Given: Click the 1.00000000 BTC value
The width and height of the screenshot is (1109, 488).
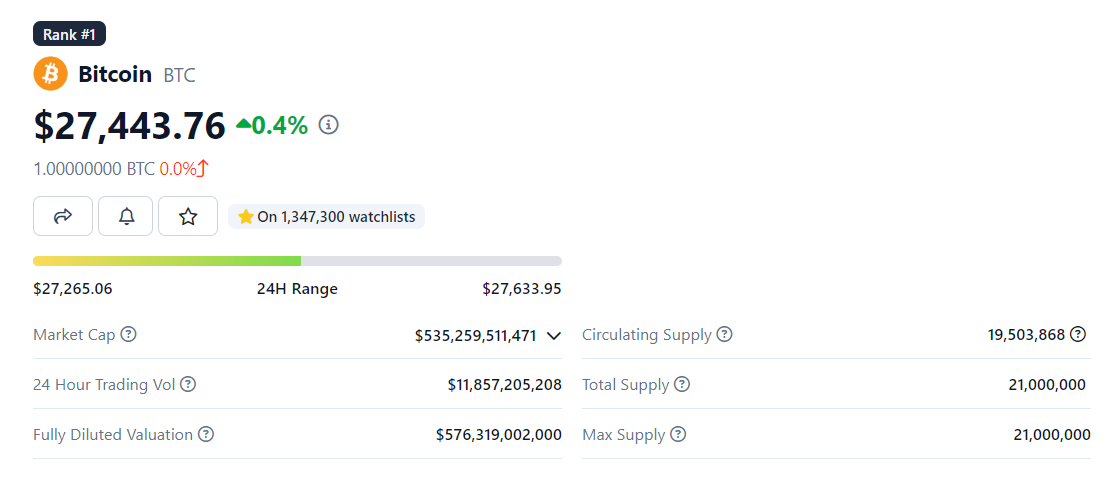Looking at the screenshot, I should (94, 169).
